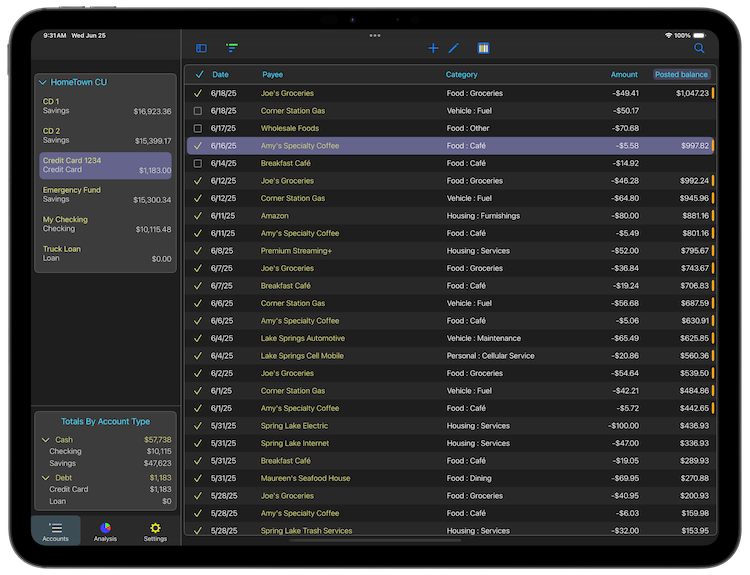The height and width of the screenshot is (575, 750).
Task: Collapse the Cash totals section
Action: click(45, 439)
